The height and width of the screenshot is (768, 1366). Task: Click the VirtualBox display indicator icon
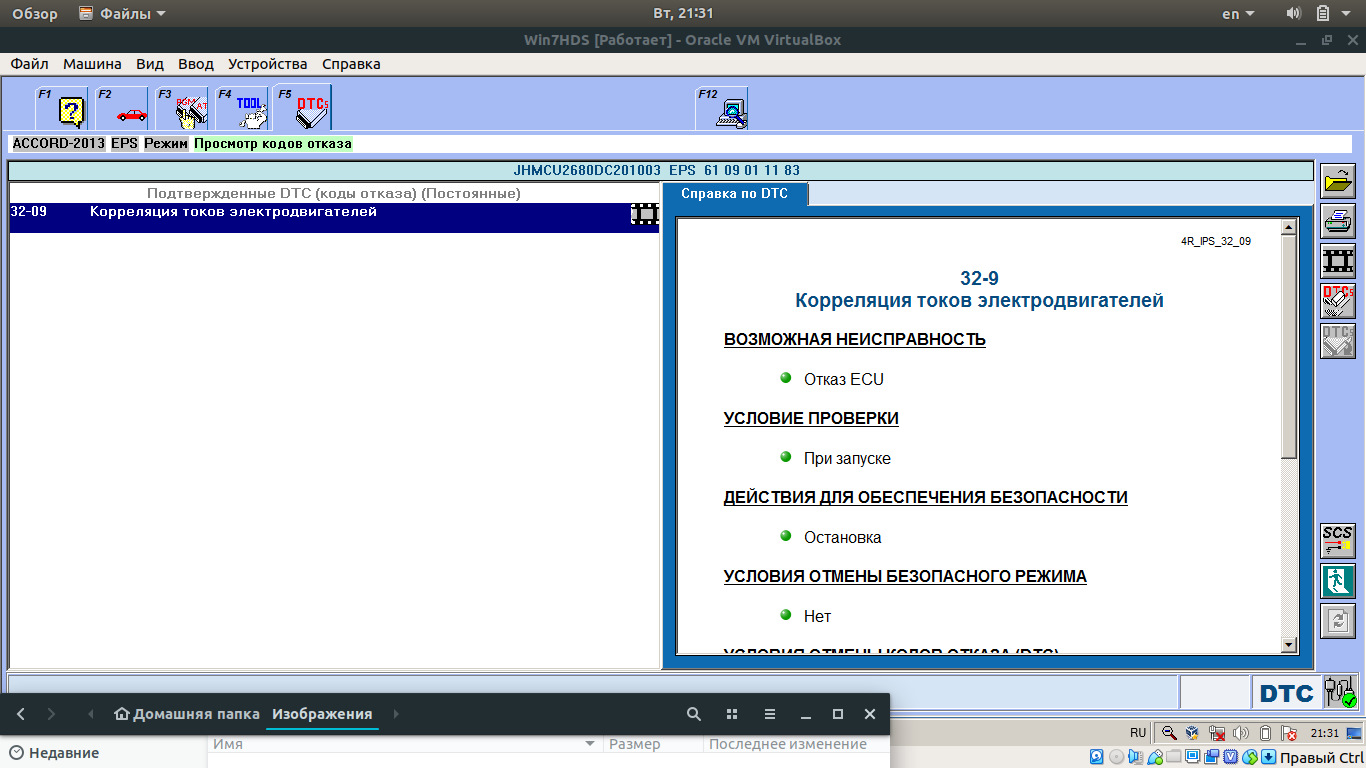coord(1193,757)
